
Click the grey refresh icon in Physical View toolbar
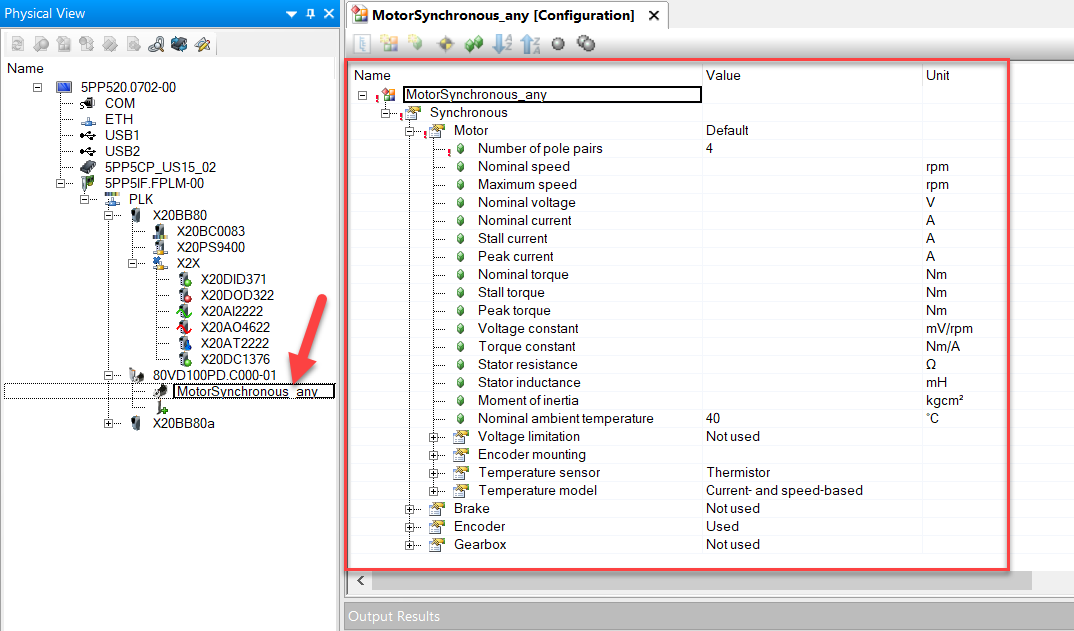pyautogui.click(x=18, y=45)
